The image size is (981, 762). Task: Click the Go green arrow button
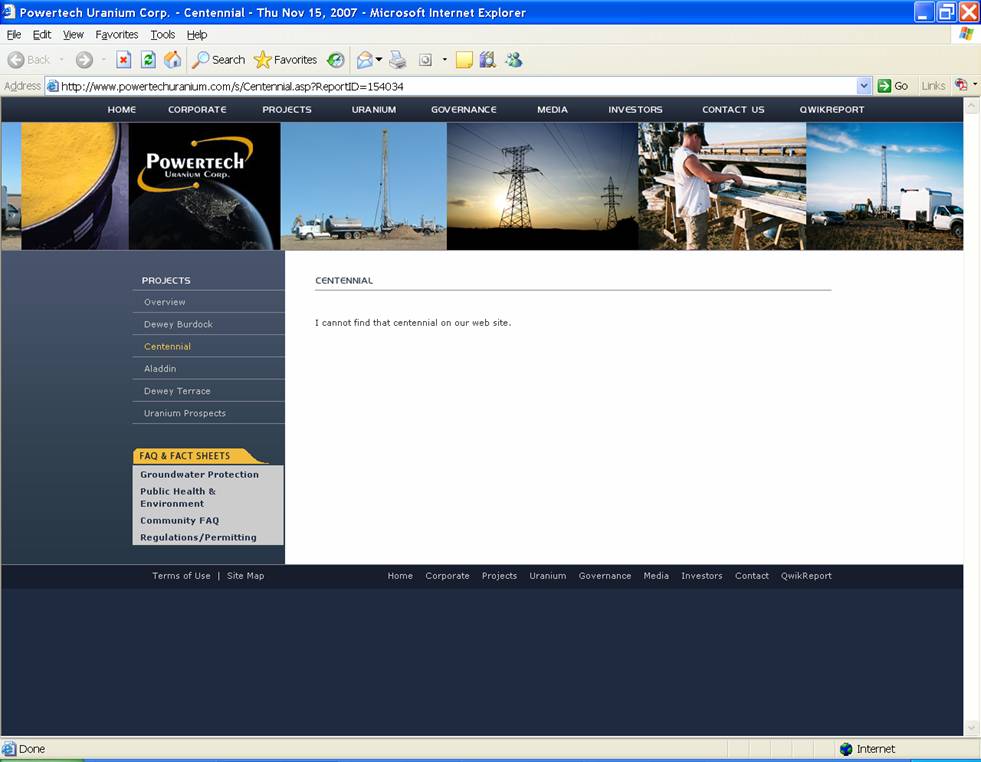tap(893, 86)
